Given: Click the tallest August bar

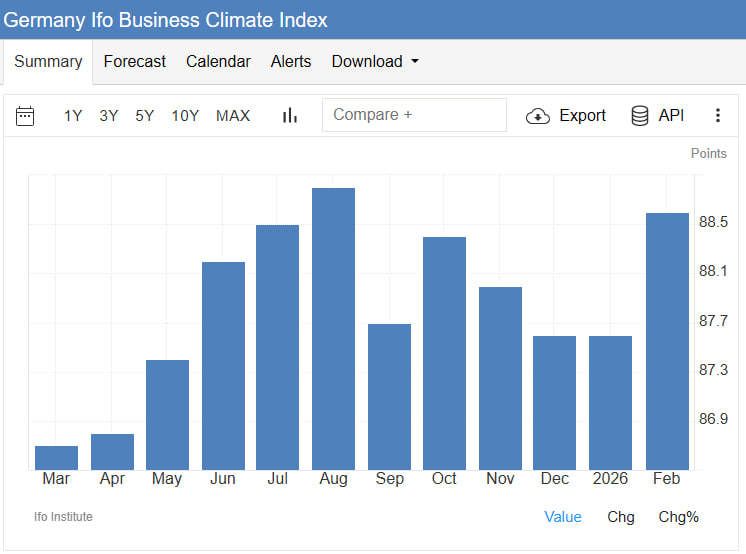Looking at the screenshot, I should click(x=334, y=330).
